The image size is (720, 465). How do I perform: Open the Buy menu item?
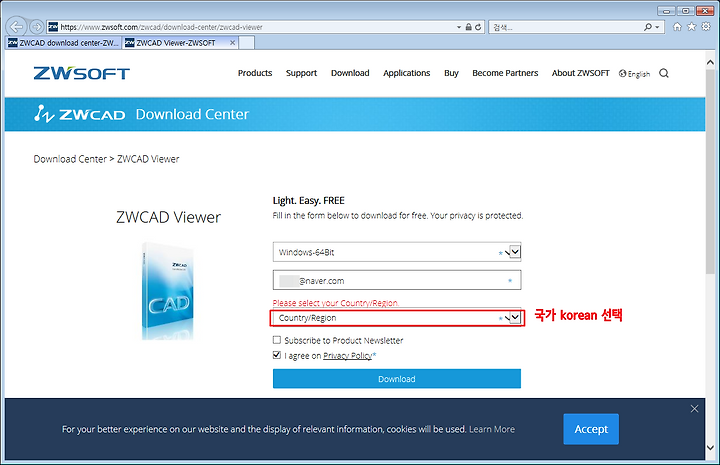coord(451,73)
